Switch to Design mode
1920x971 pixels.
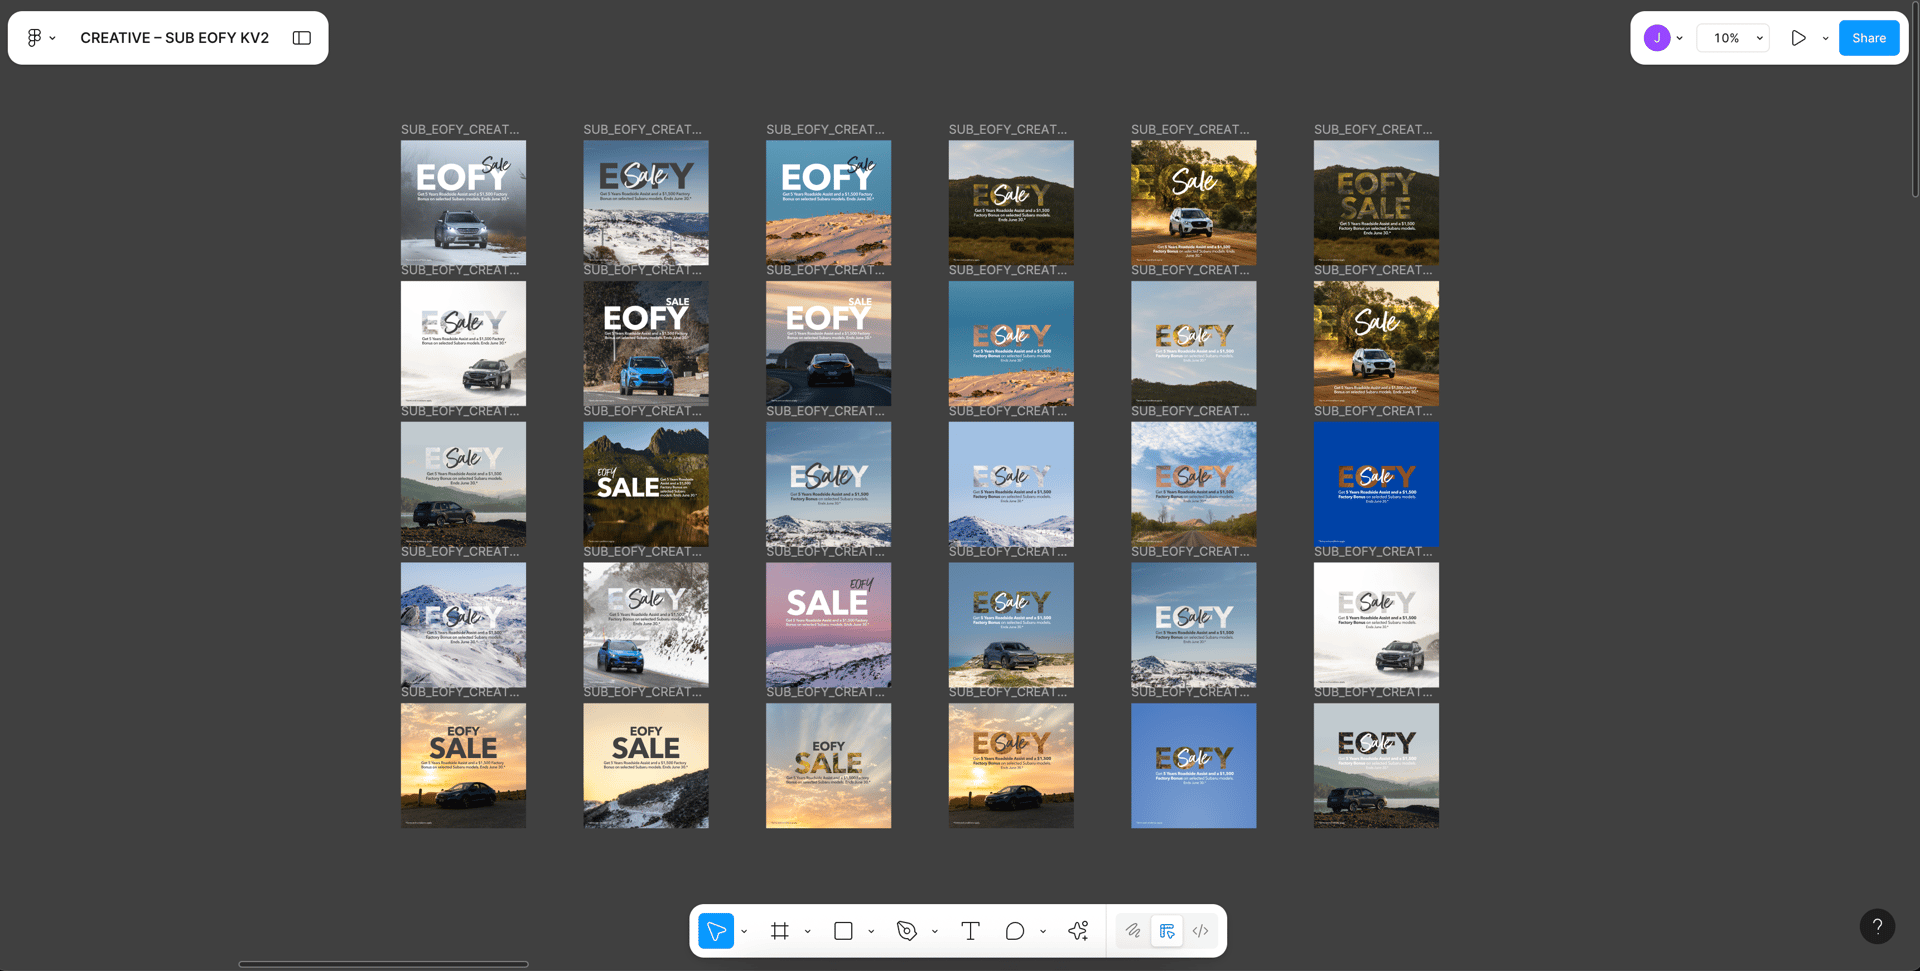pyautogui.click(x=1167, y=931)
